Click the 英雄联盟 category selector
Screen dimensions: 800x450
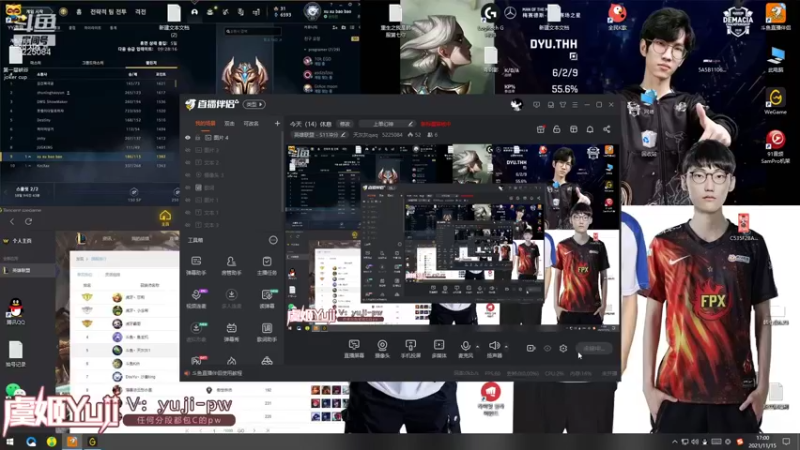319,135
